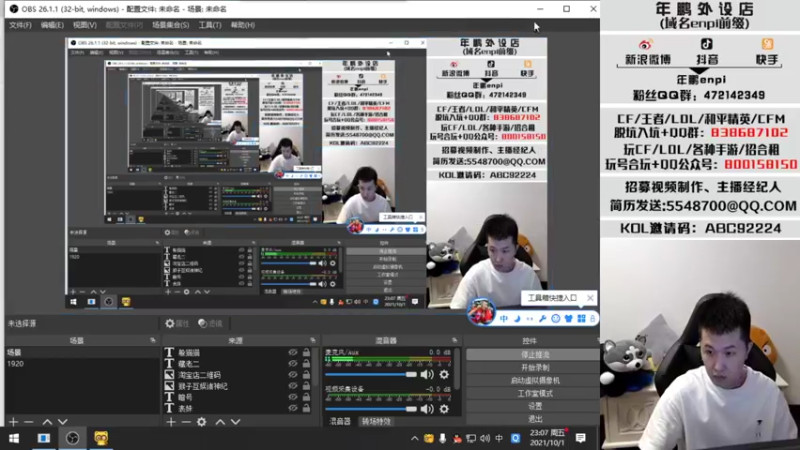Mute the 视频采集设备 speaker icon
The height and width of the screenshot is (450, 800).
click(427, 409)
